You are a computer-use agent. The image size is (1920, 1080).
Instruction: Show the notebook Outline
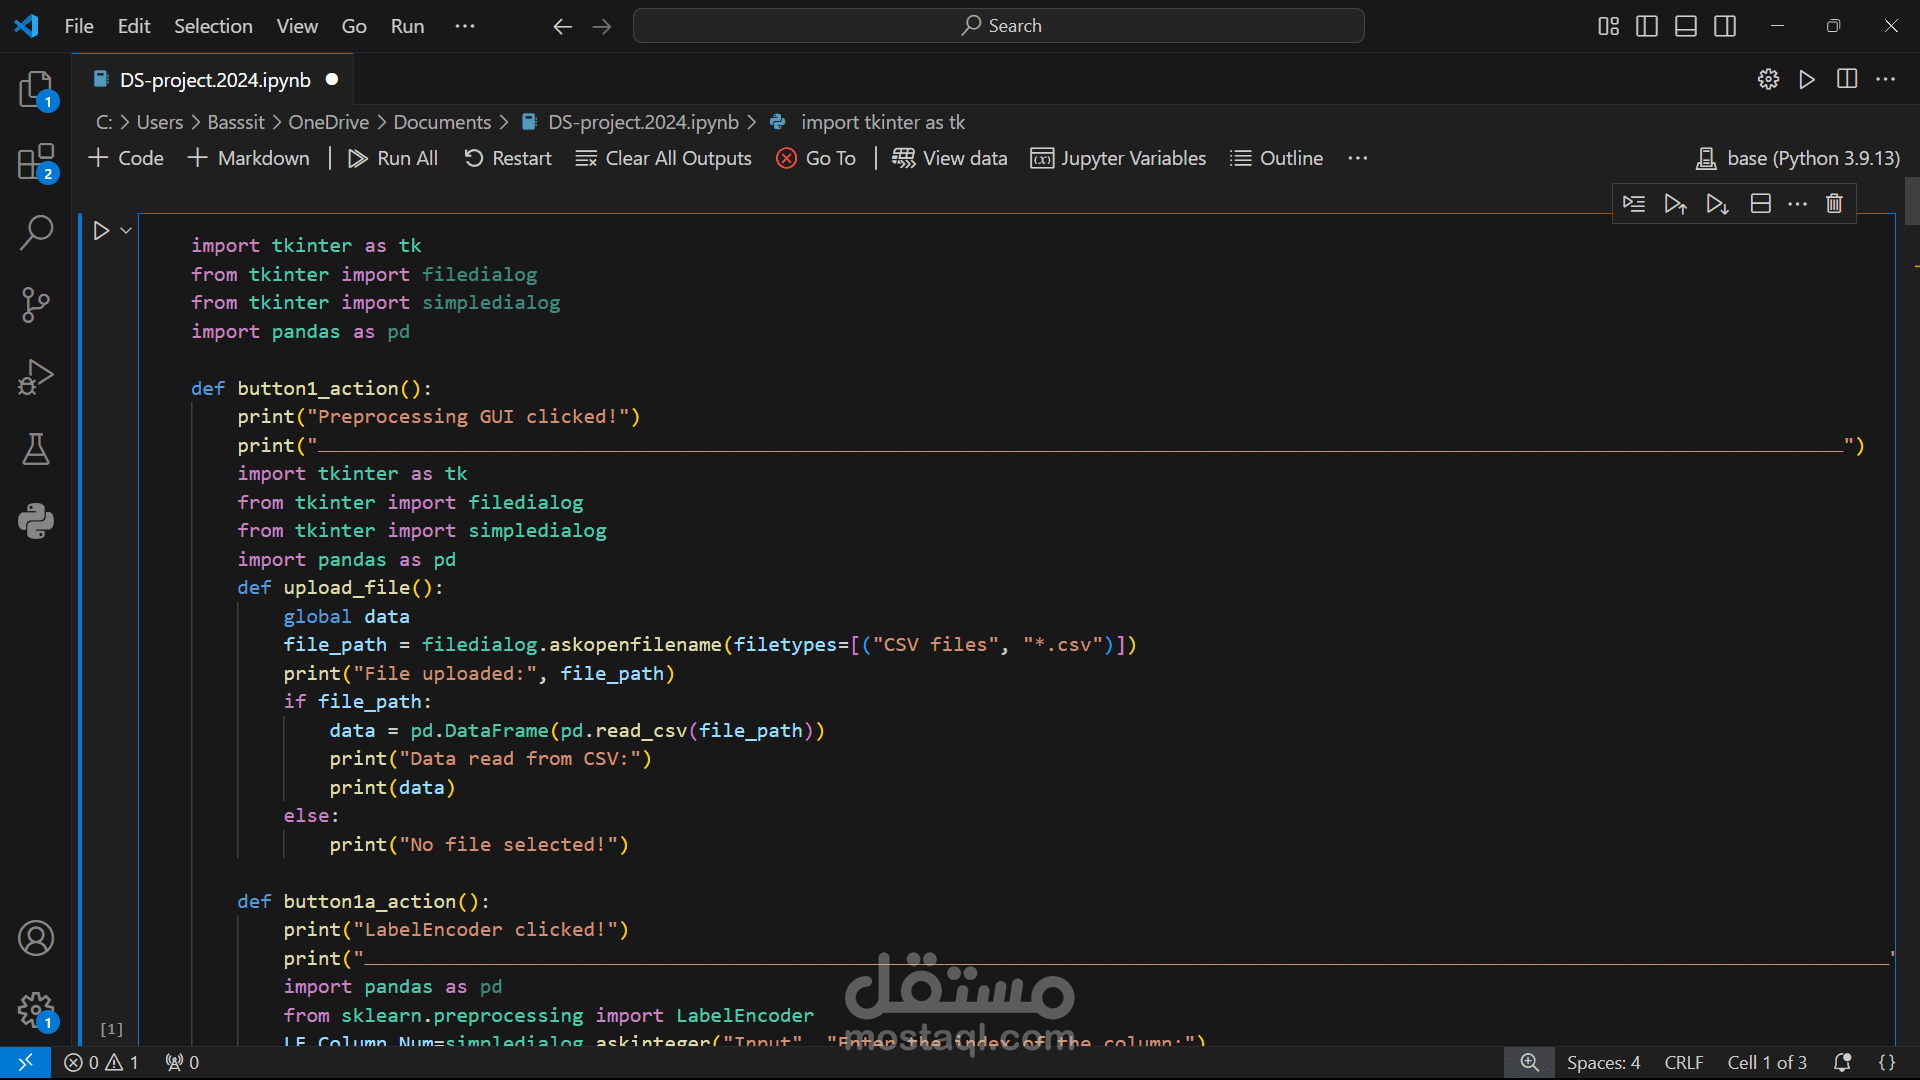tap(1277, 158)
